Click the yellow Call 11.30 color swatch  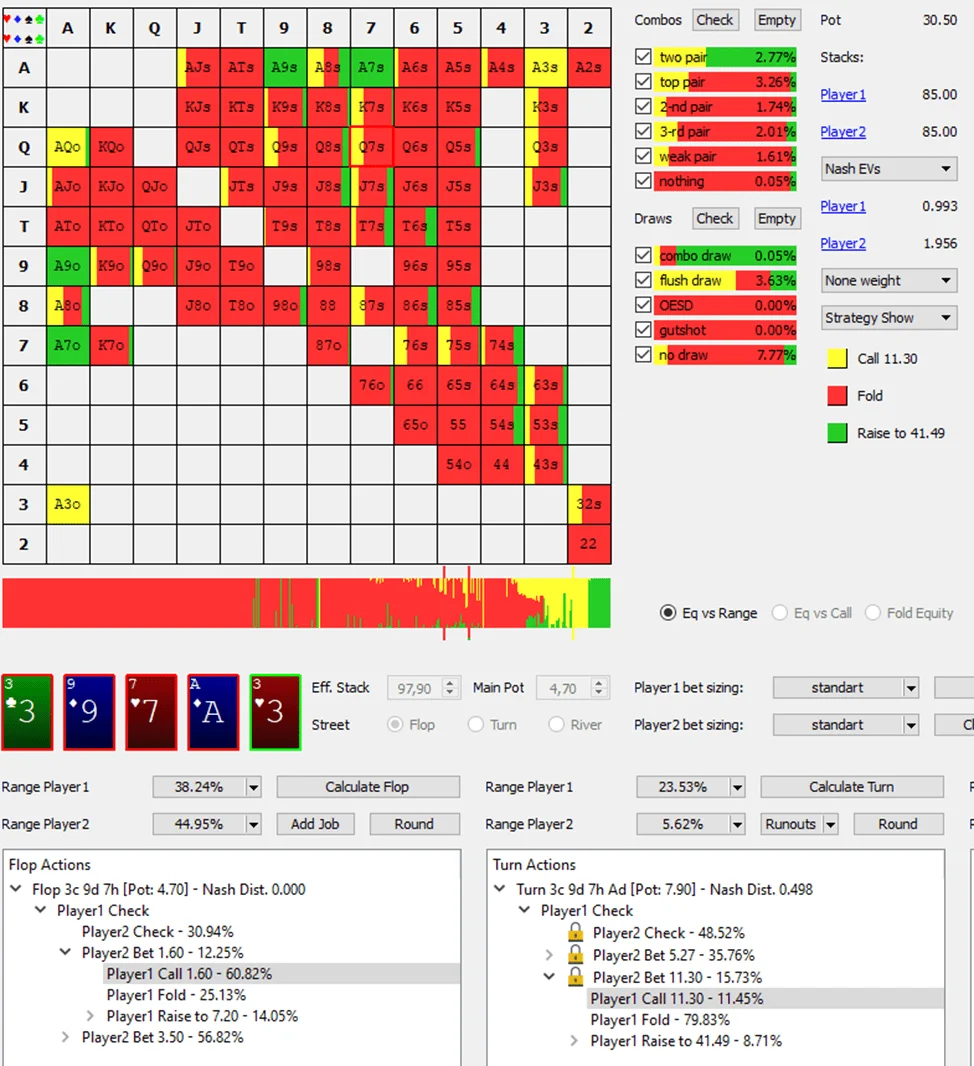[838, 359]
